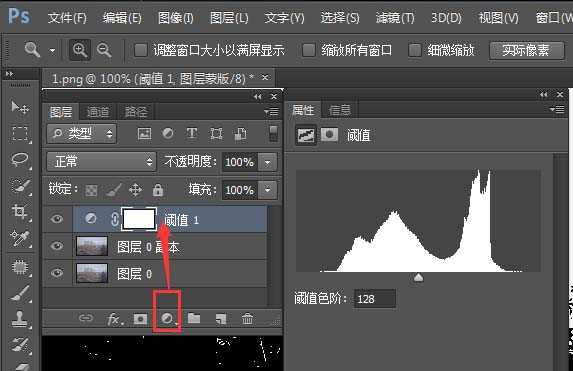The image size is (573, 371).
Task: Switch to the 通道 tab
Action: [98, 112]
